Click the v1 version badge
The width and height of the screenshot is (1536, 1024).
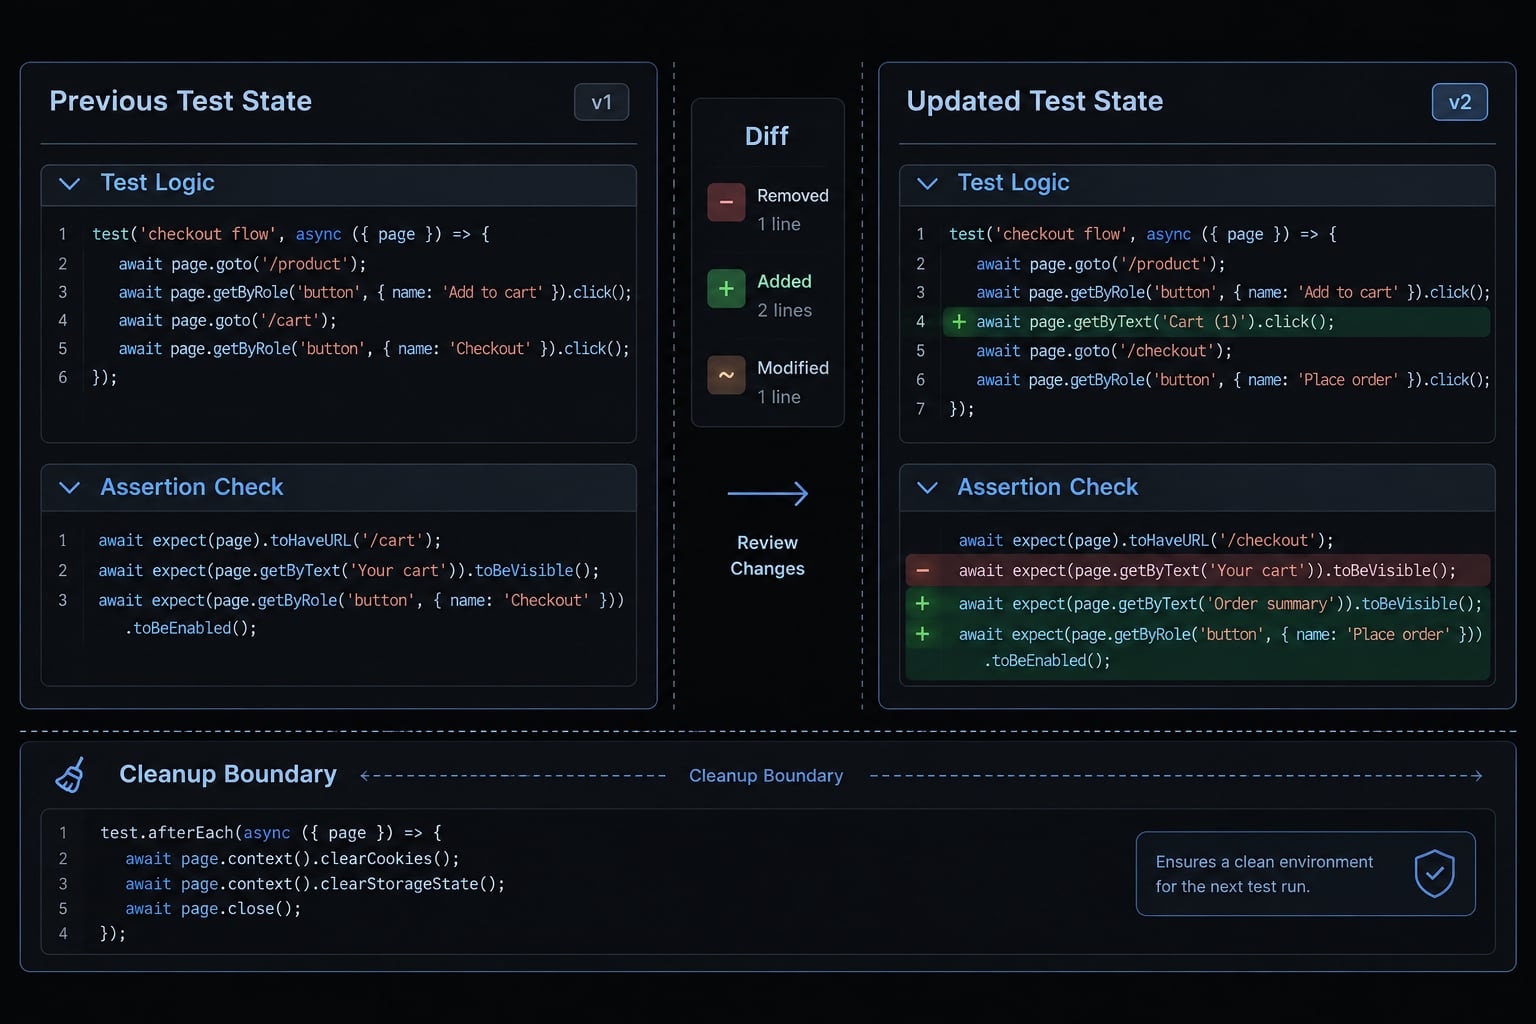click(601, 102)
